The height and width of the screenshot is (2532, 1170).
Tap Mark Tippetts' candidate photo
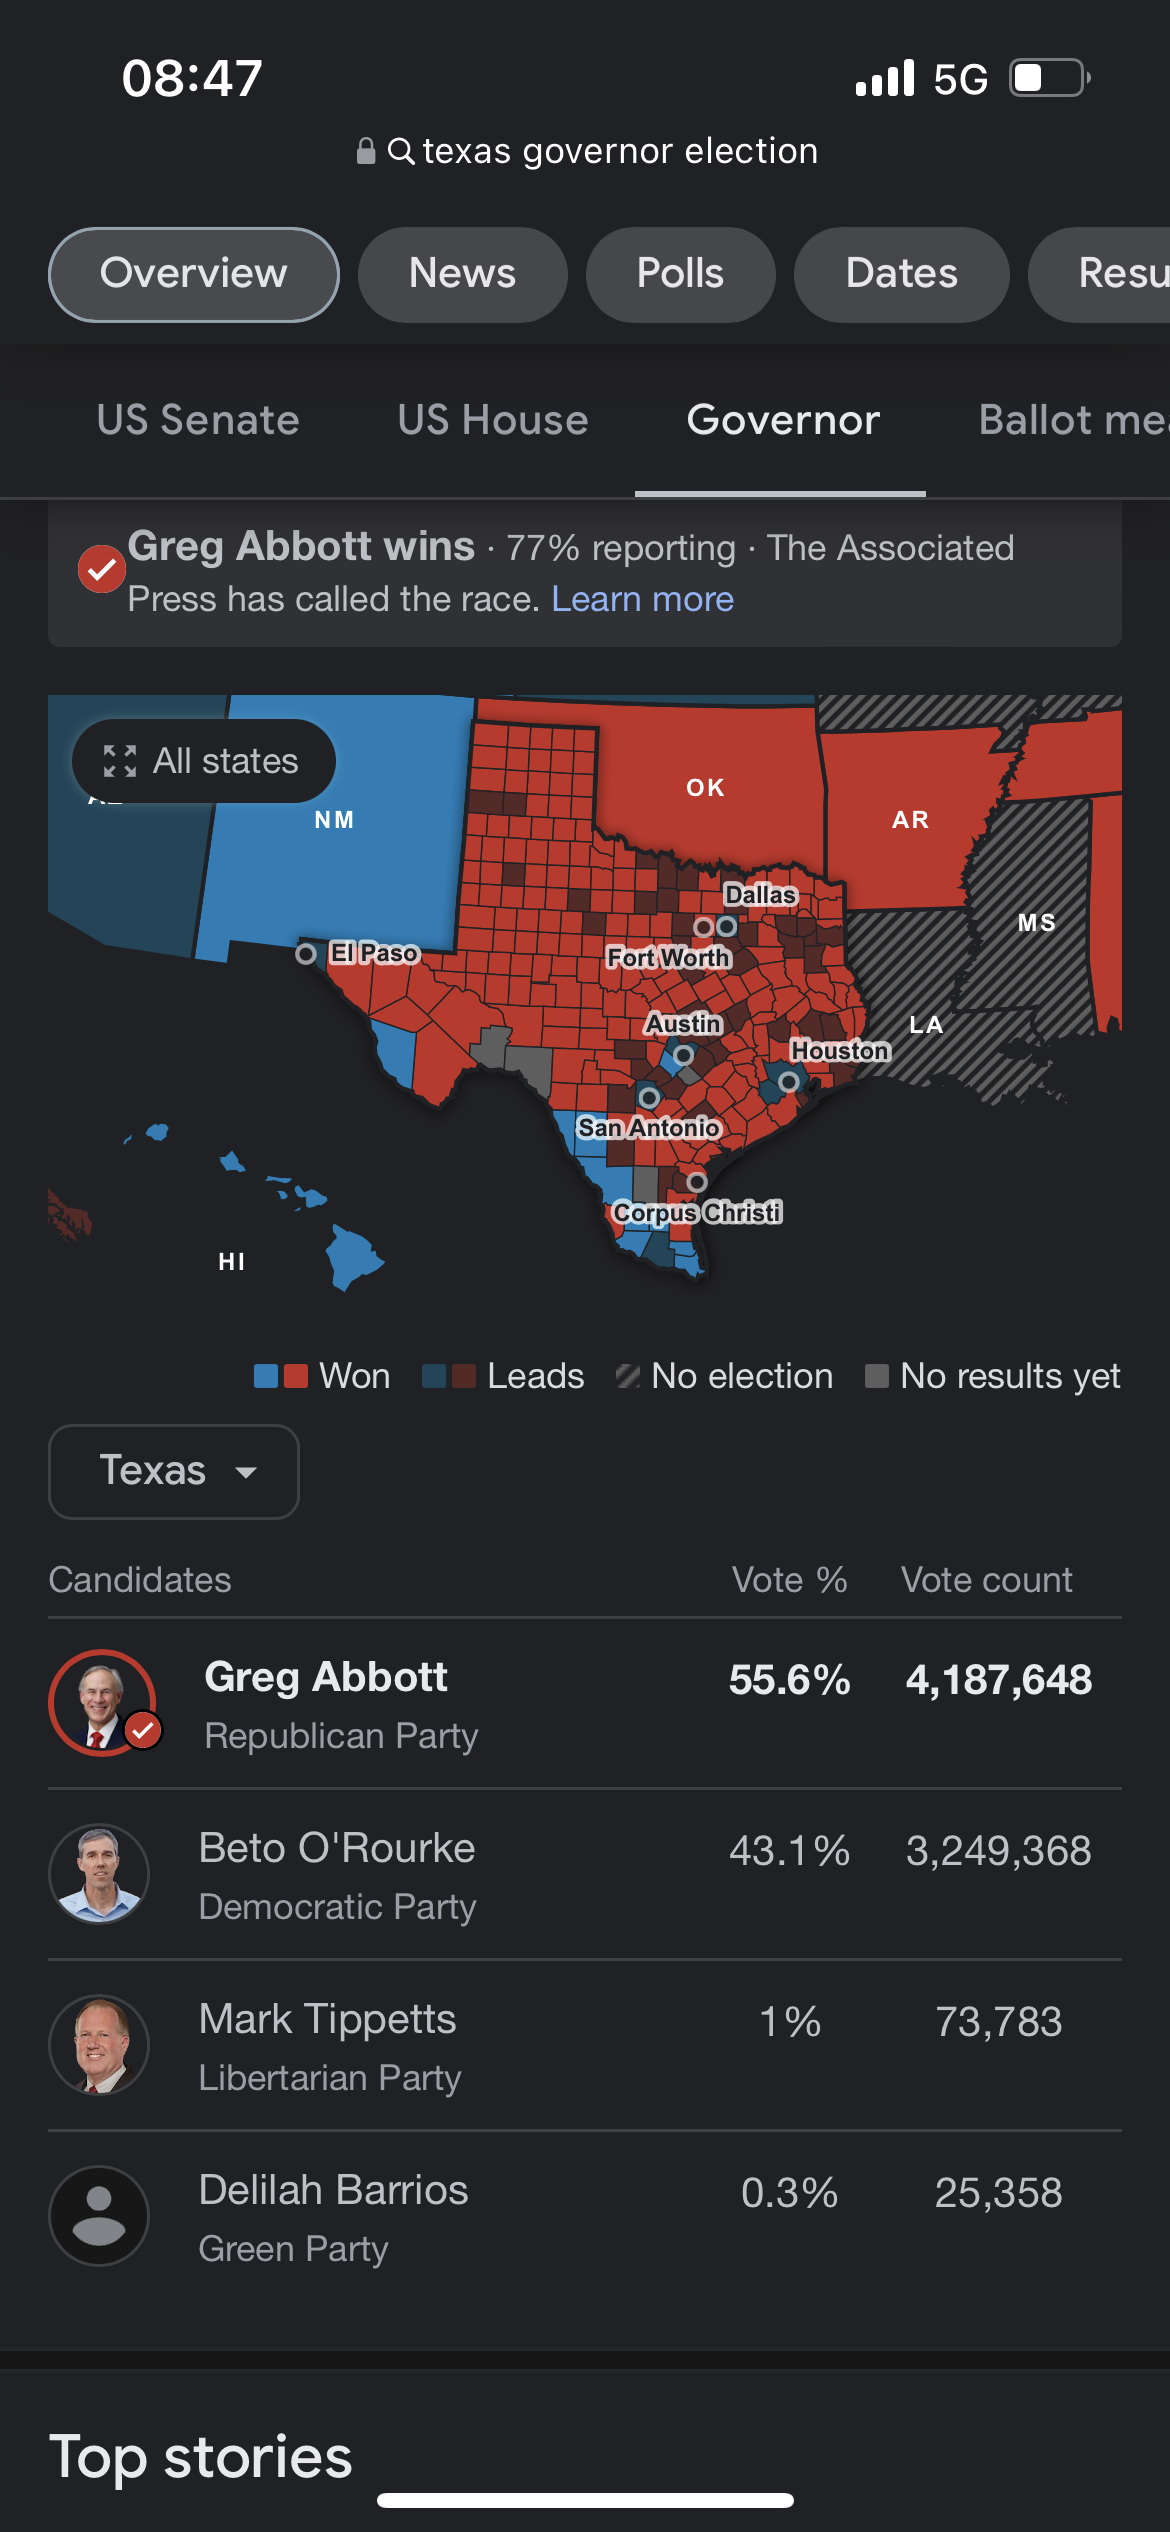pyautogui.click(x=99, y=2044)
